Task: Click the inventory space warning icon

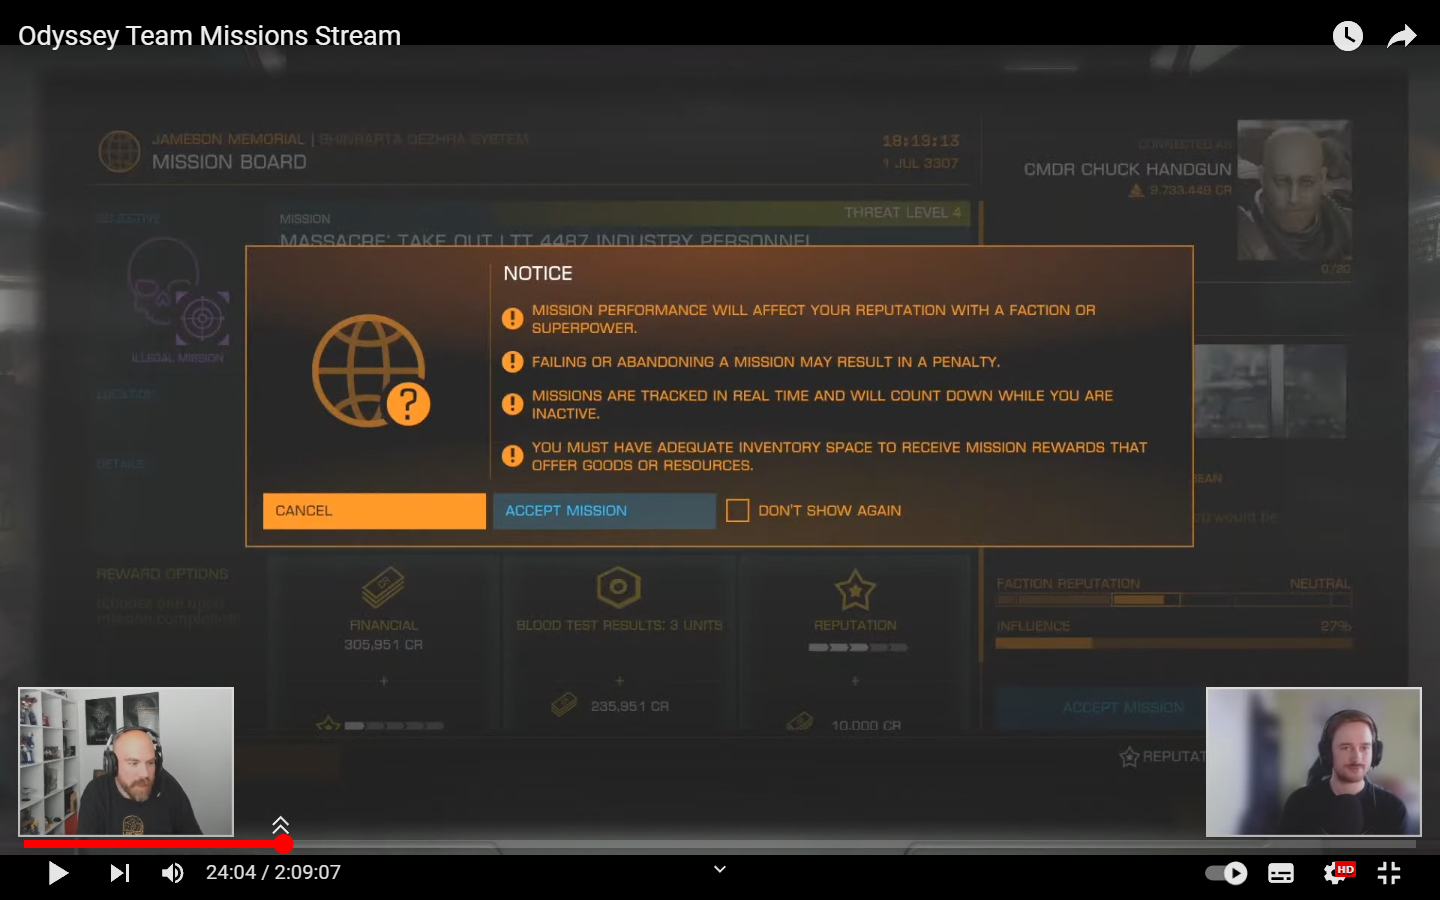Action: point(512,456)
